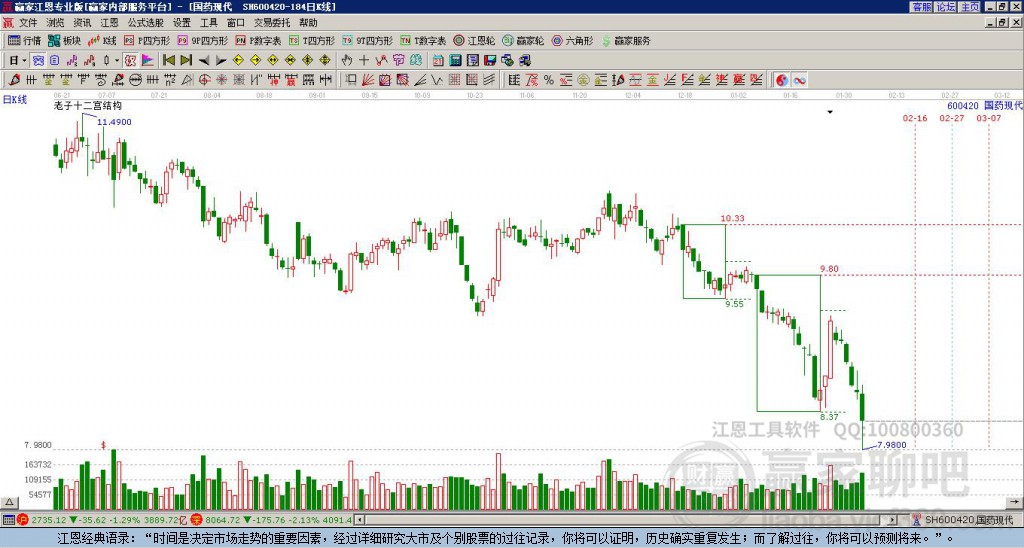Open the 浏览 menu
Screen dimensions: 1024x548
click(x=56, y=23)
